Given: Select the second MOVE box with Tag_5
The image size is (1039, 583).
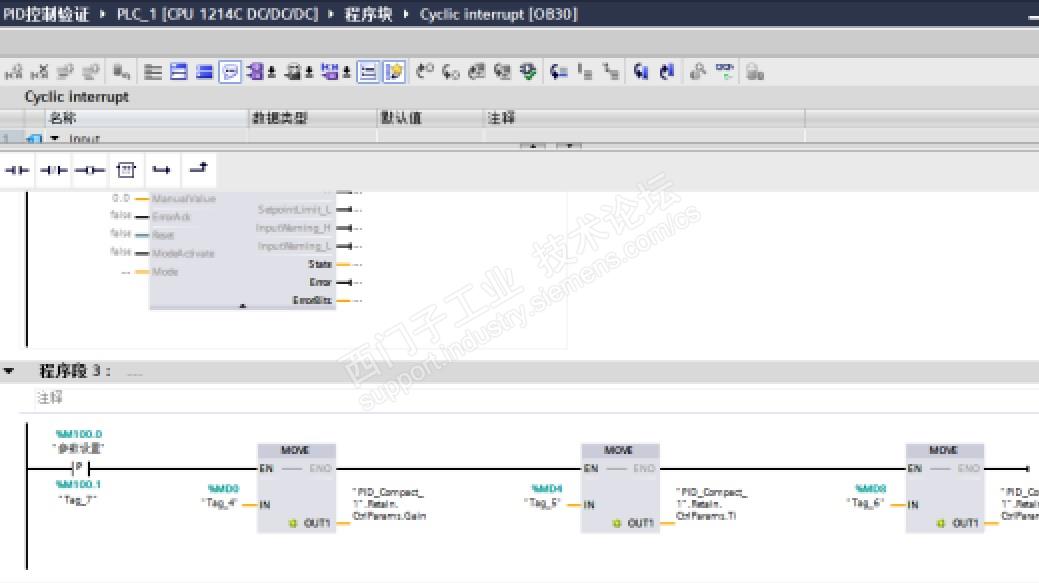Looking at the screenshot, I should 620,488.
